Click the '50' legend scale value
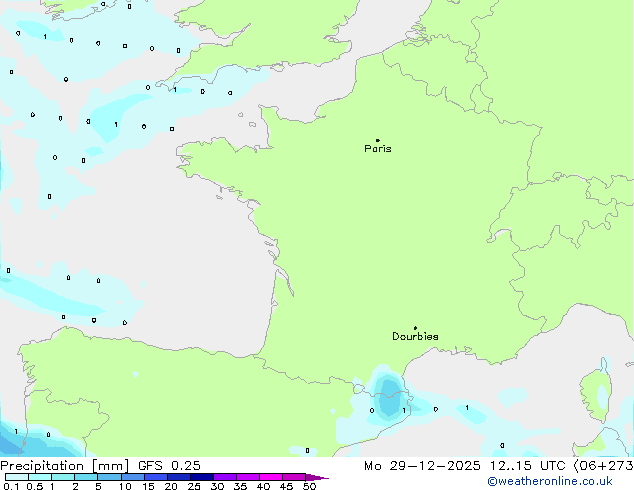634x490 pixels. [309, 486]
